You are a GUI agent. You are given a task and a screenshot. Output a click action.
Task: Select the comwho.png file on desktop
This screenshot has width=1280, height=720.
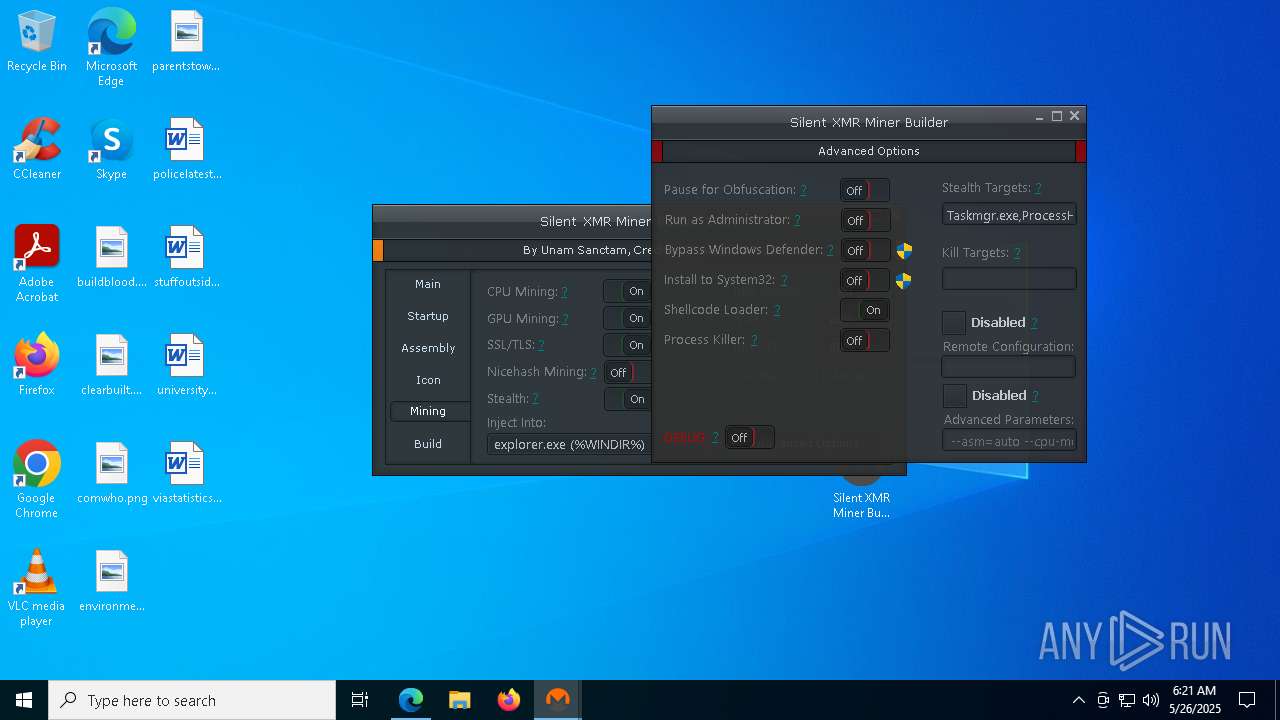111,473
